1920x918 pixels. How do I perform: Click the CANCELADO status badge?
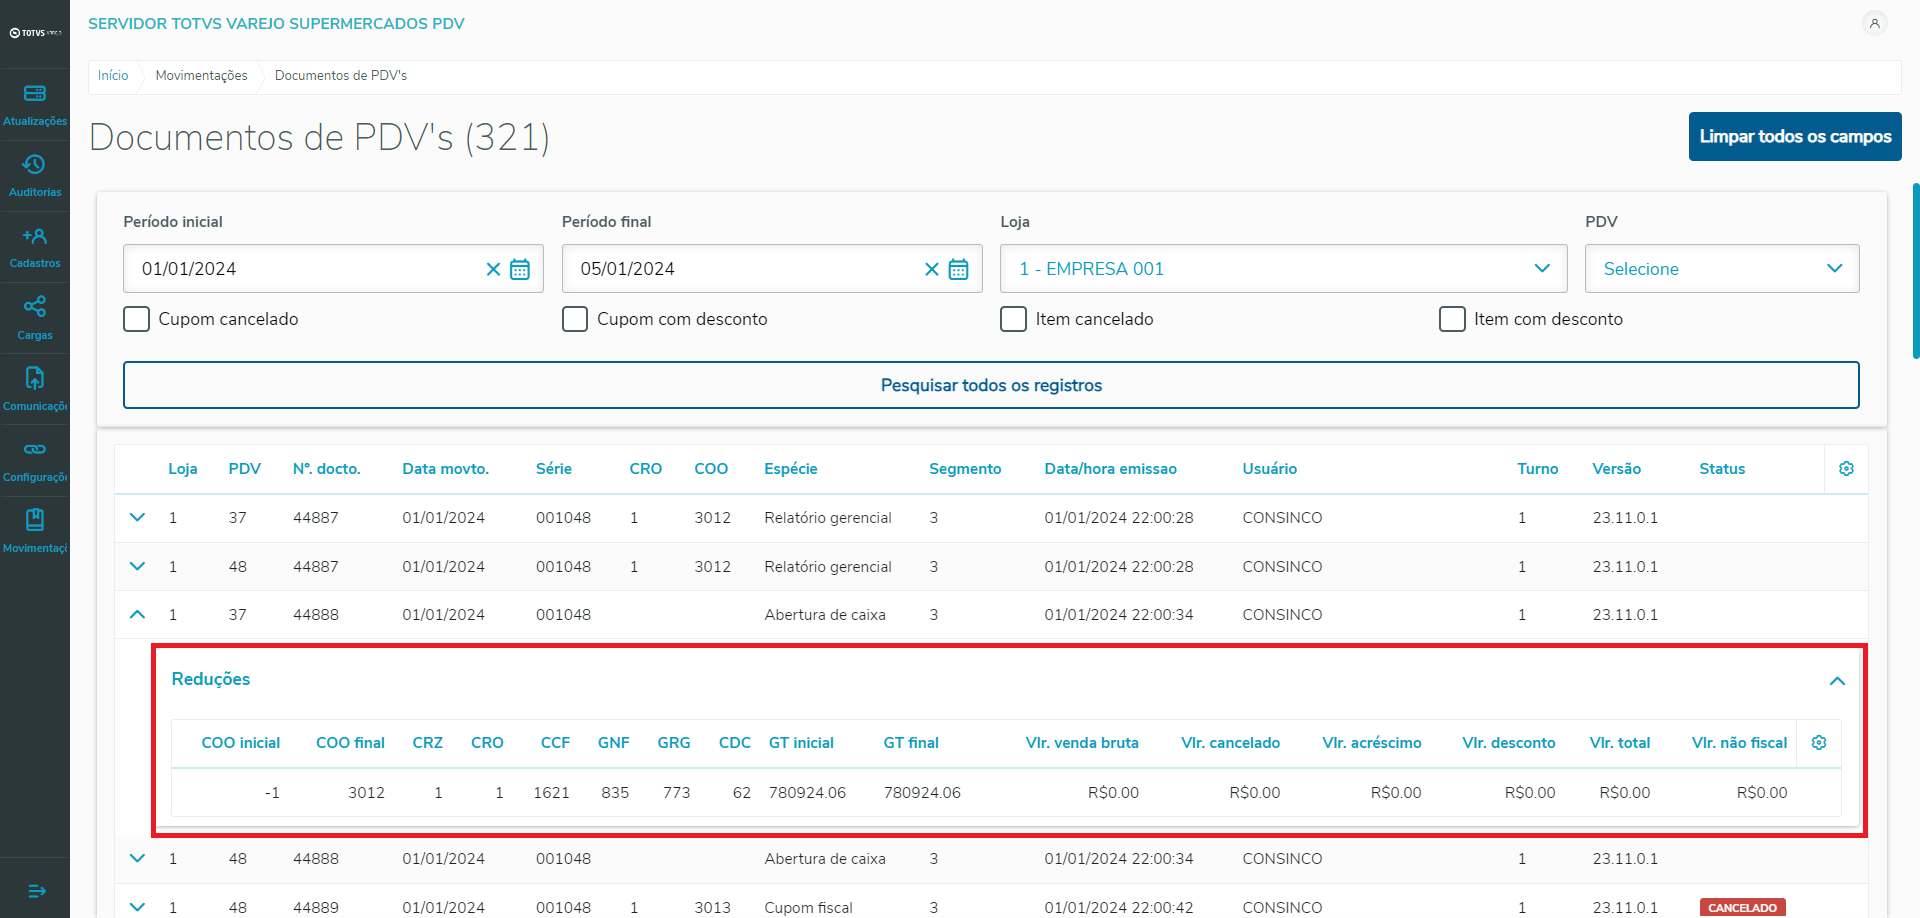click(1742, 908)
